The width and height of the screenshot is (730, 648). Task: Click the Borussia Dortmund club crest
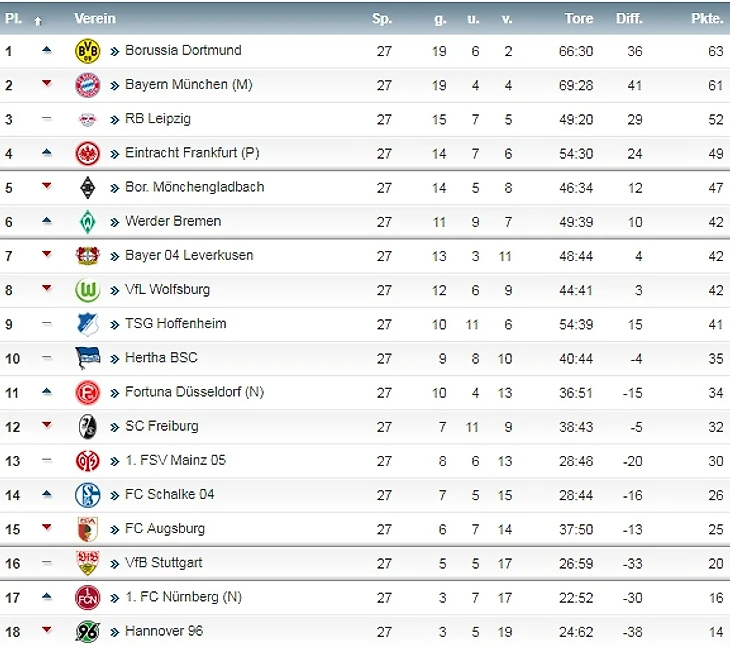point(88,52)
